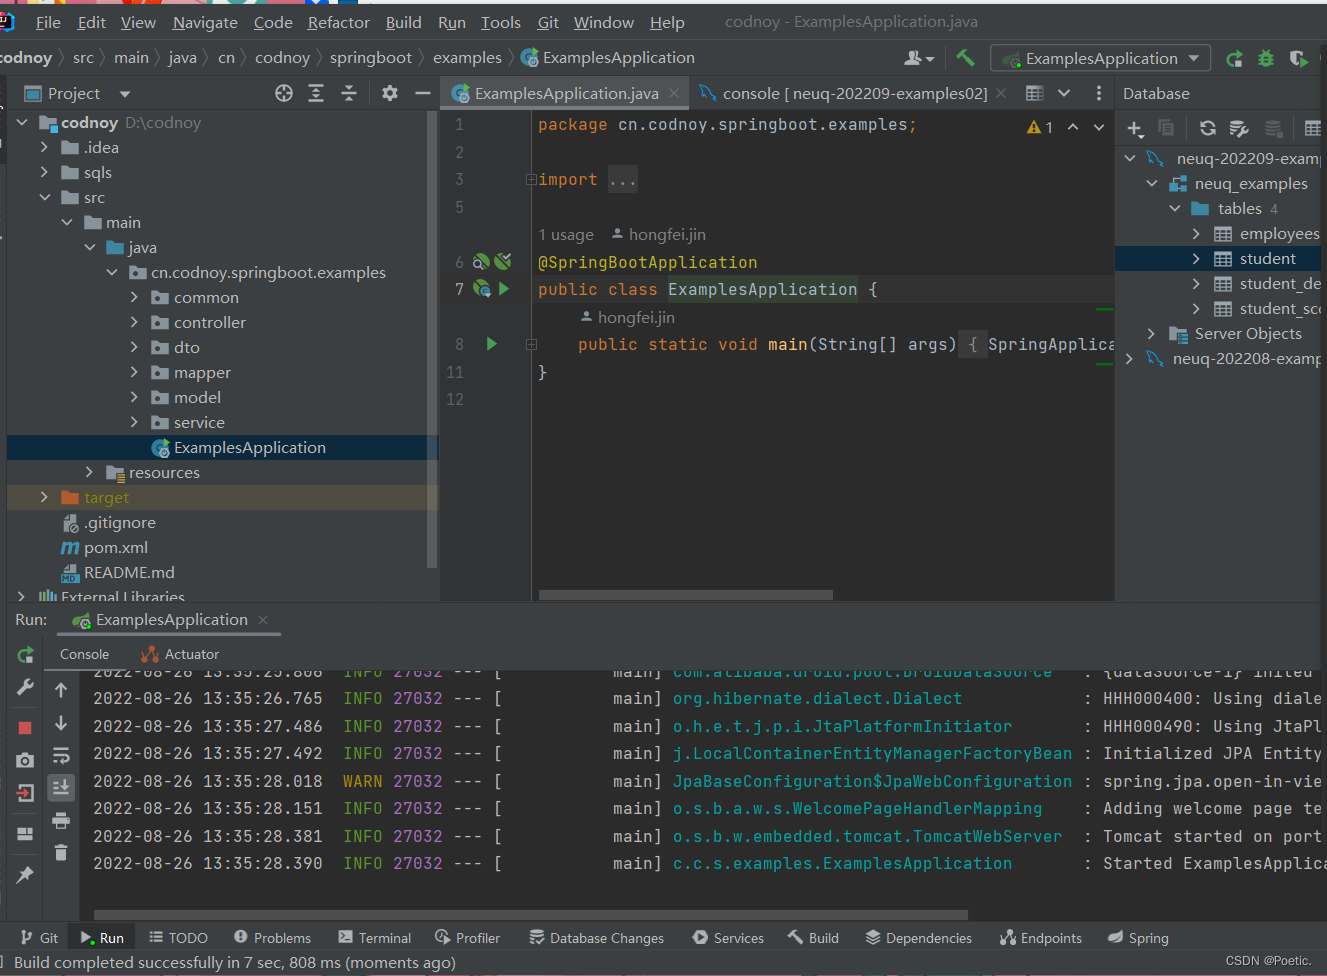Viewport: 1327px width, 976px height.
Task: Click the Rerun ExamplesApplication icon
Action: click(x=25, y=655)
